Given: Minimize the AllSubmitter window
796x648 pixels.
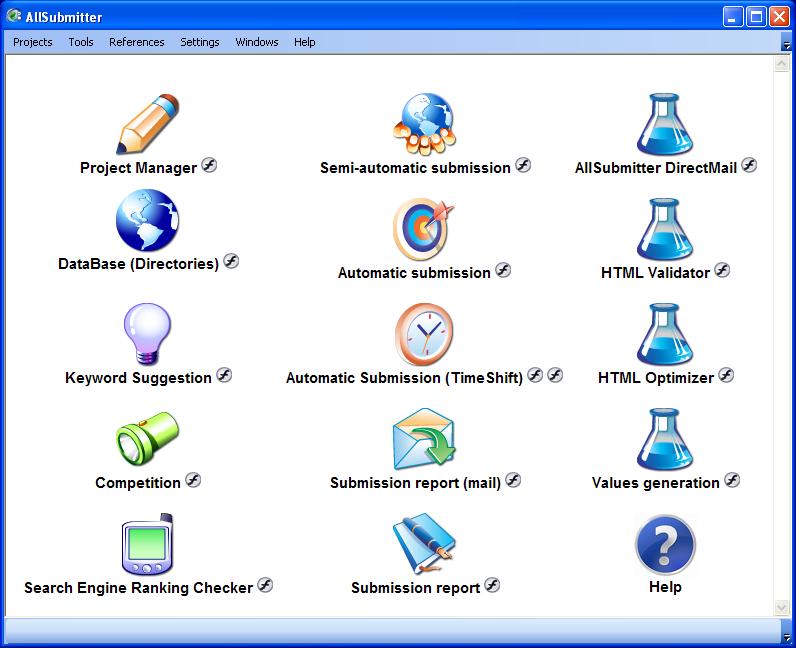Looking at the screenshot, I should pos(733,17).
